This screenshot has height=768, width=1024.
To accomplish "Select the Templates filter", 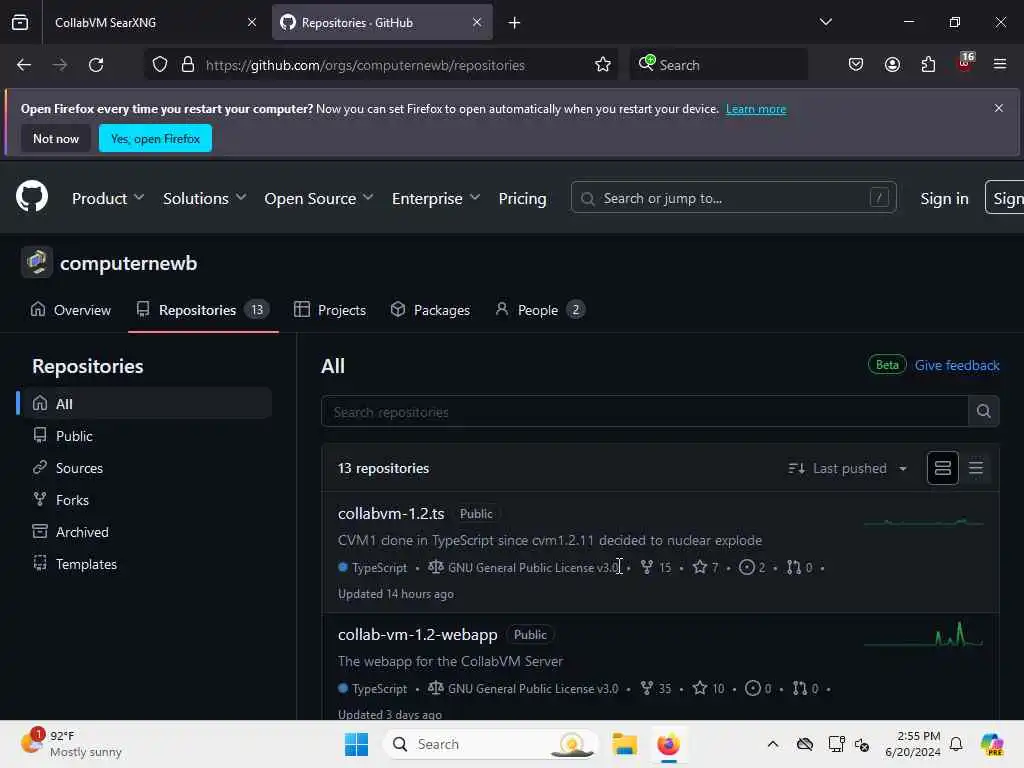I will tap(147, 564).
